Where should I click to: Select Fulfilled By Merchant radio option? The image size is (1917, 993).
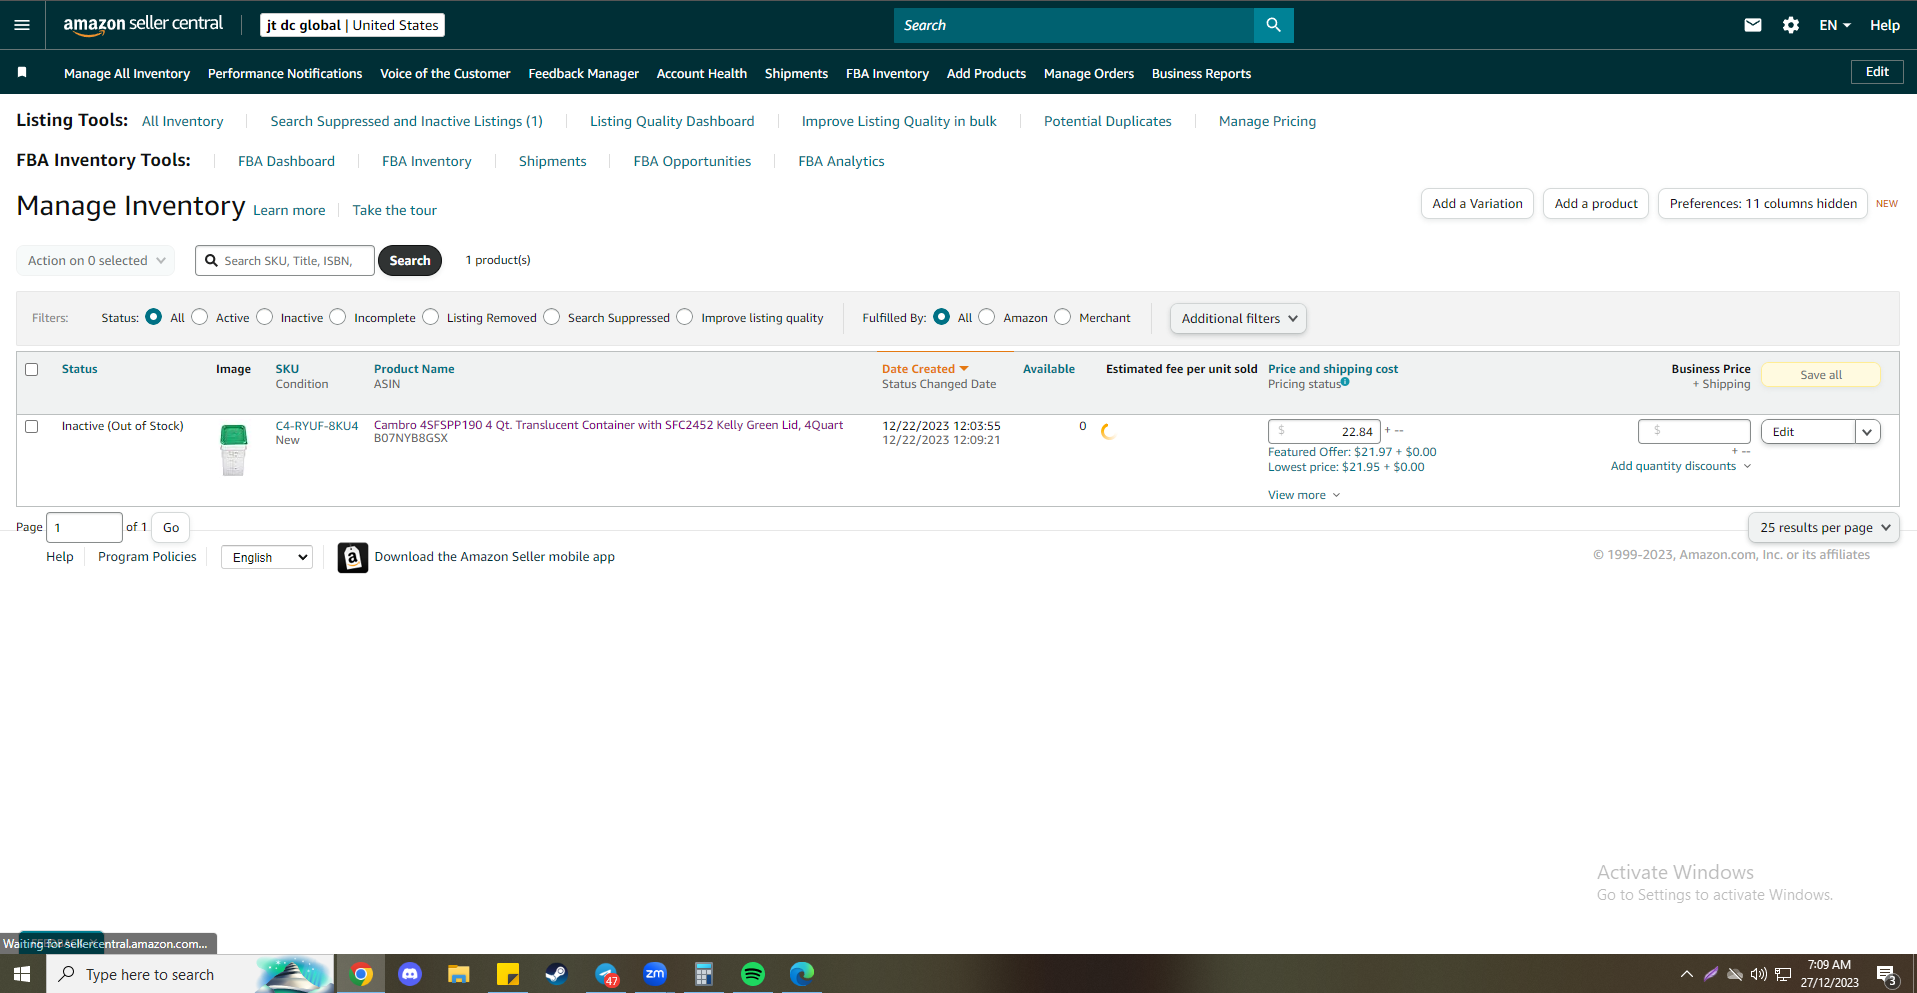click(1063, 317)
